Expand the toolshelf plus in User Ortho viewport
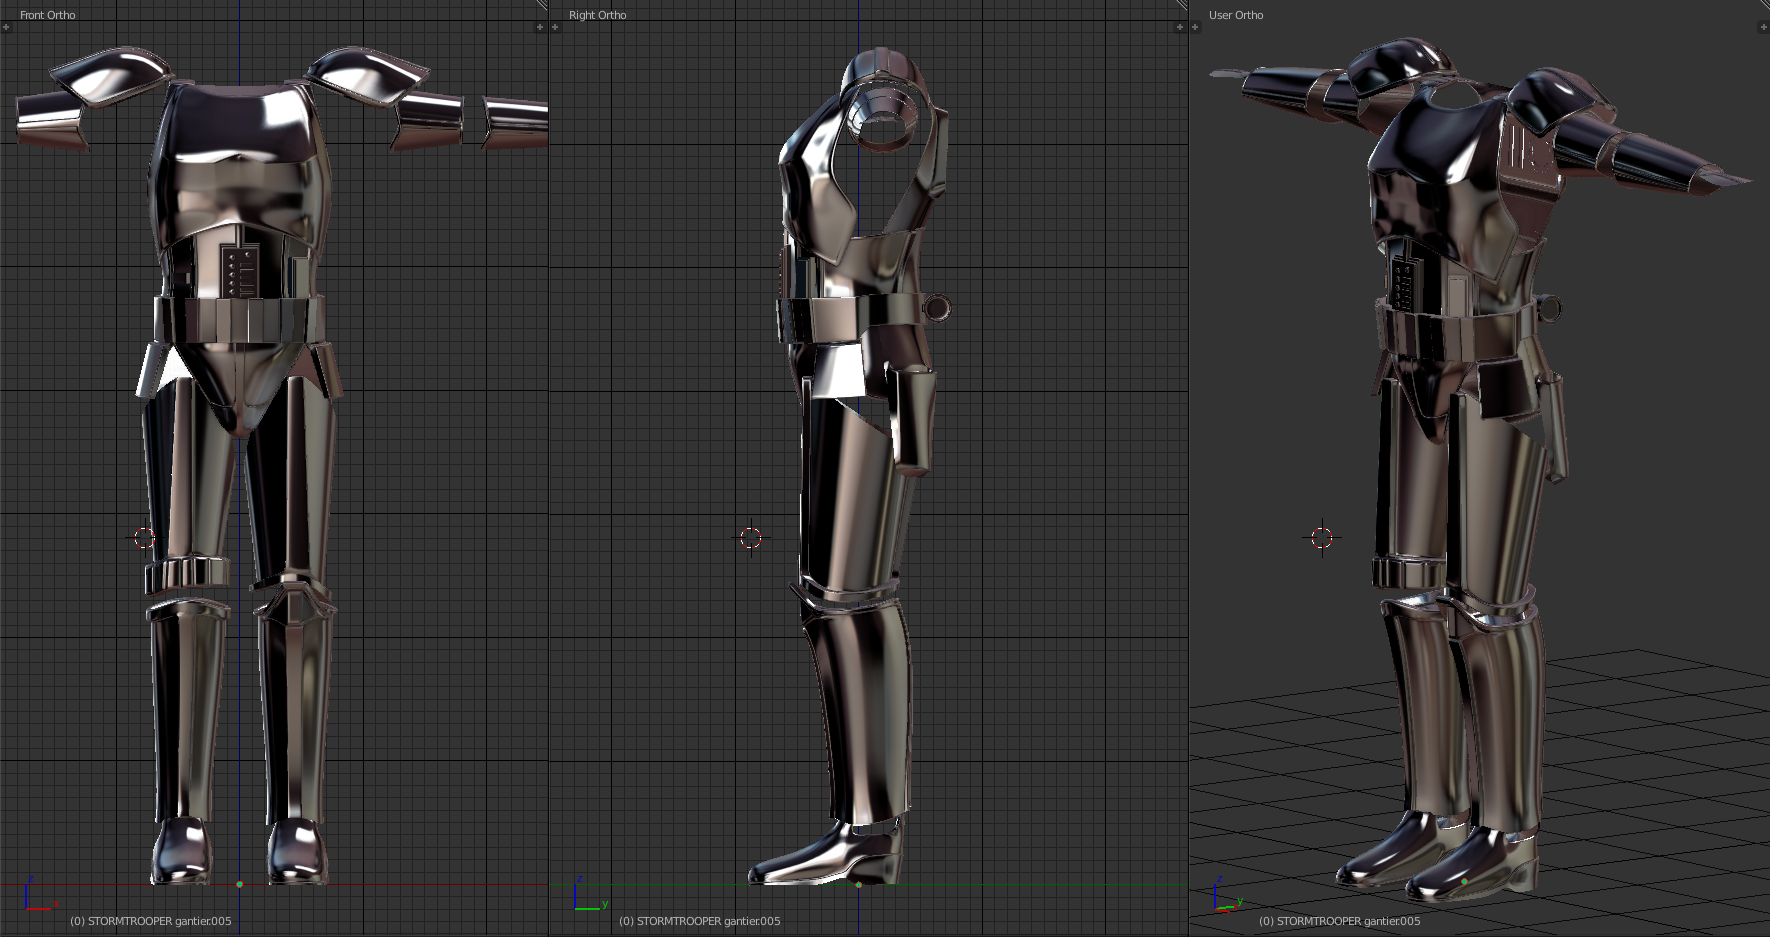Viewport: 1770px width, 937px height. coord(1195,27)
